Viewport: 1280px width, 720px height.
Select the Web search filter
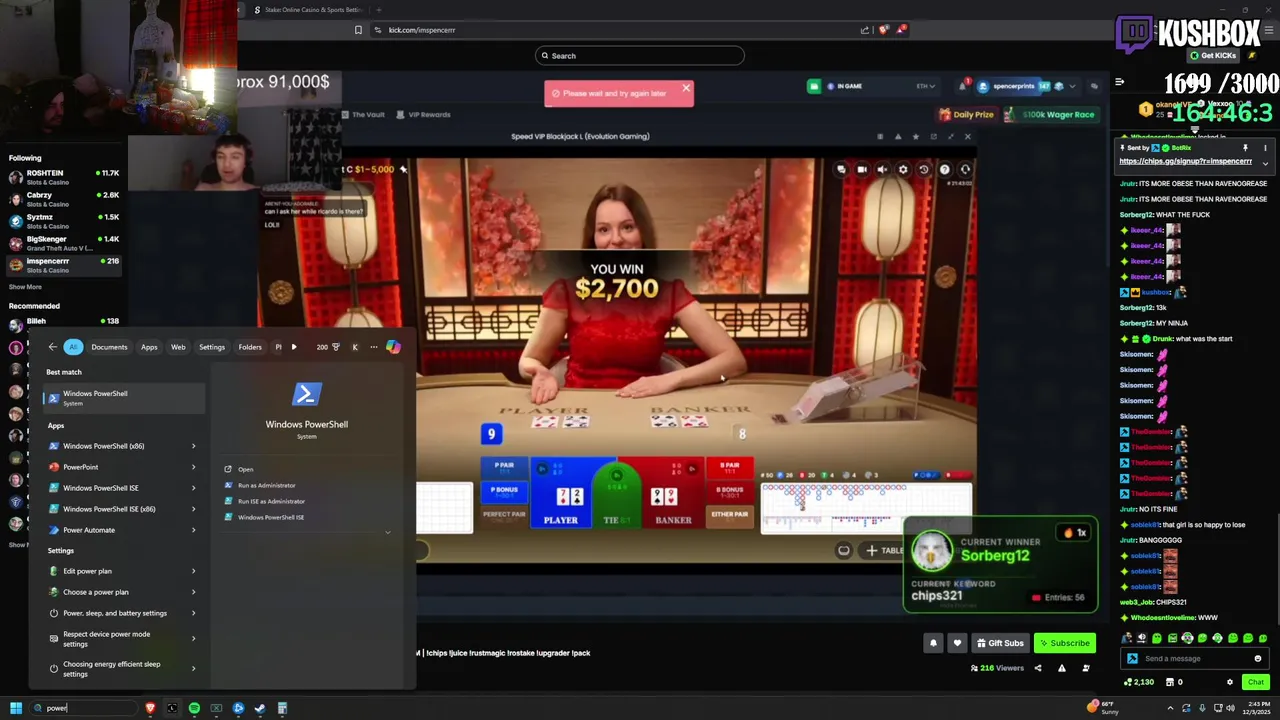click(178, 347)
